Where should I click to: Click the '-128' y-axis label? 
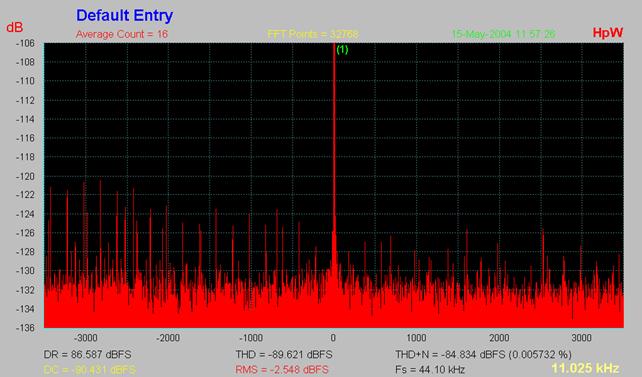tap(25, 252)
